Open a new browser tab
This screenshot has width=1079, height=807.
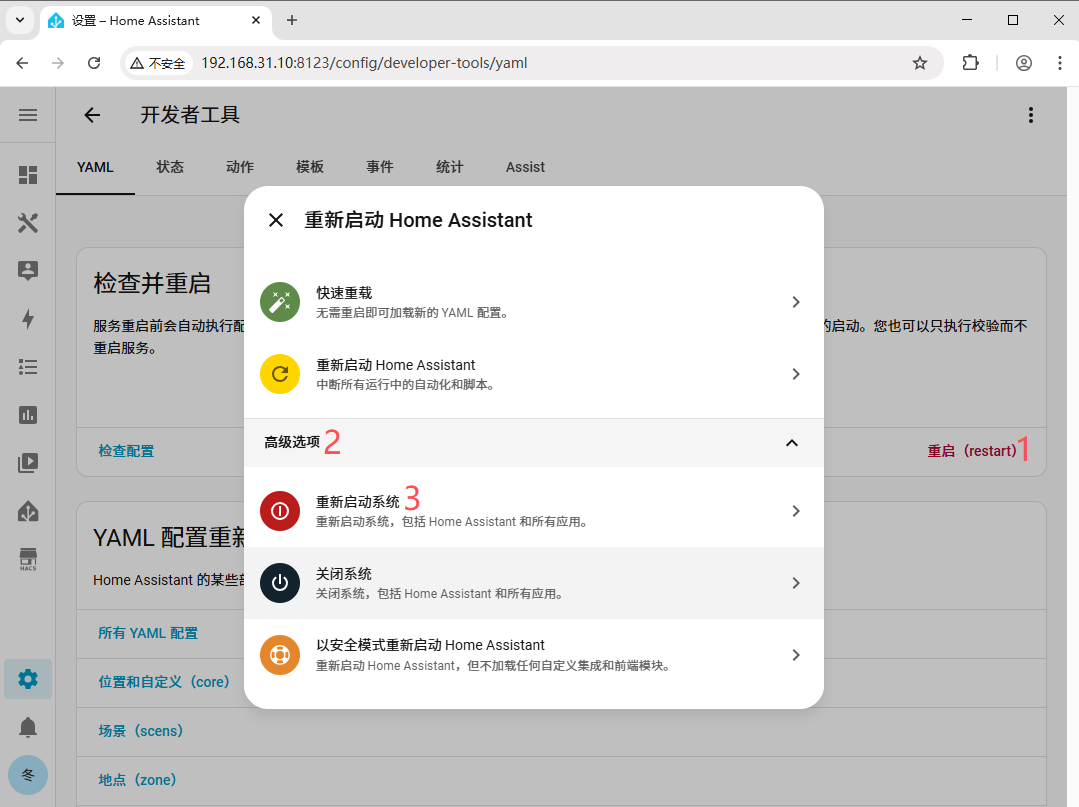pyautogui.click(x=292, y=21)
